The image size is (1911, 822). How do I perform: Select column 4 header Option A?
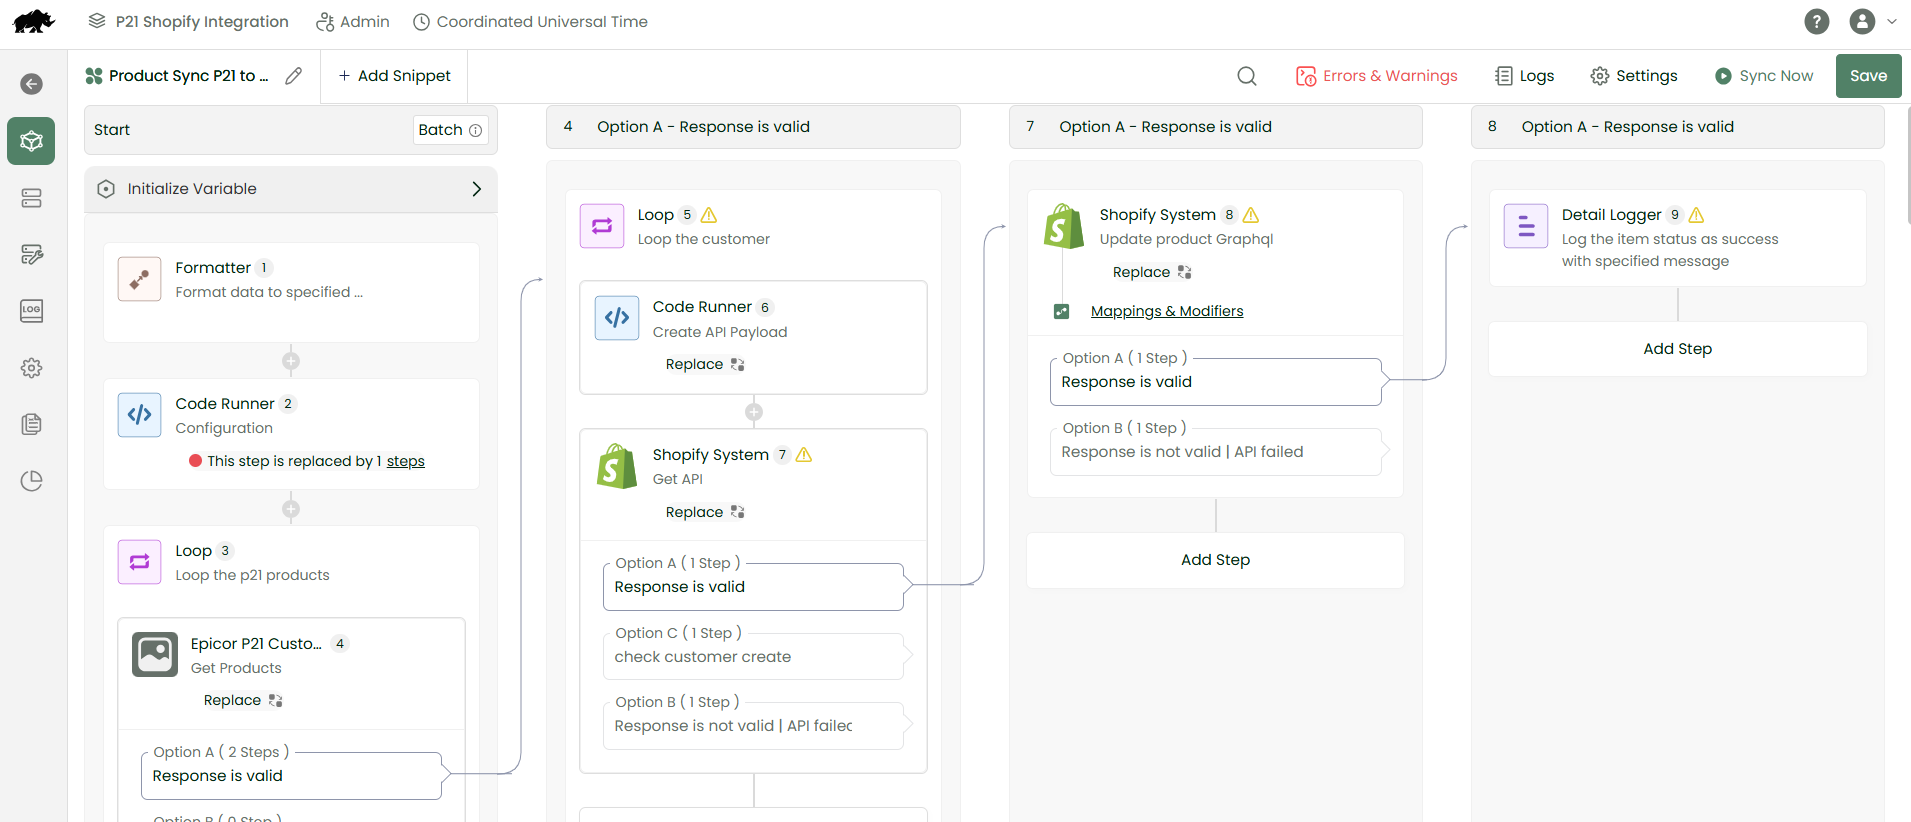click(x=753, y=127)
